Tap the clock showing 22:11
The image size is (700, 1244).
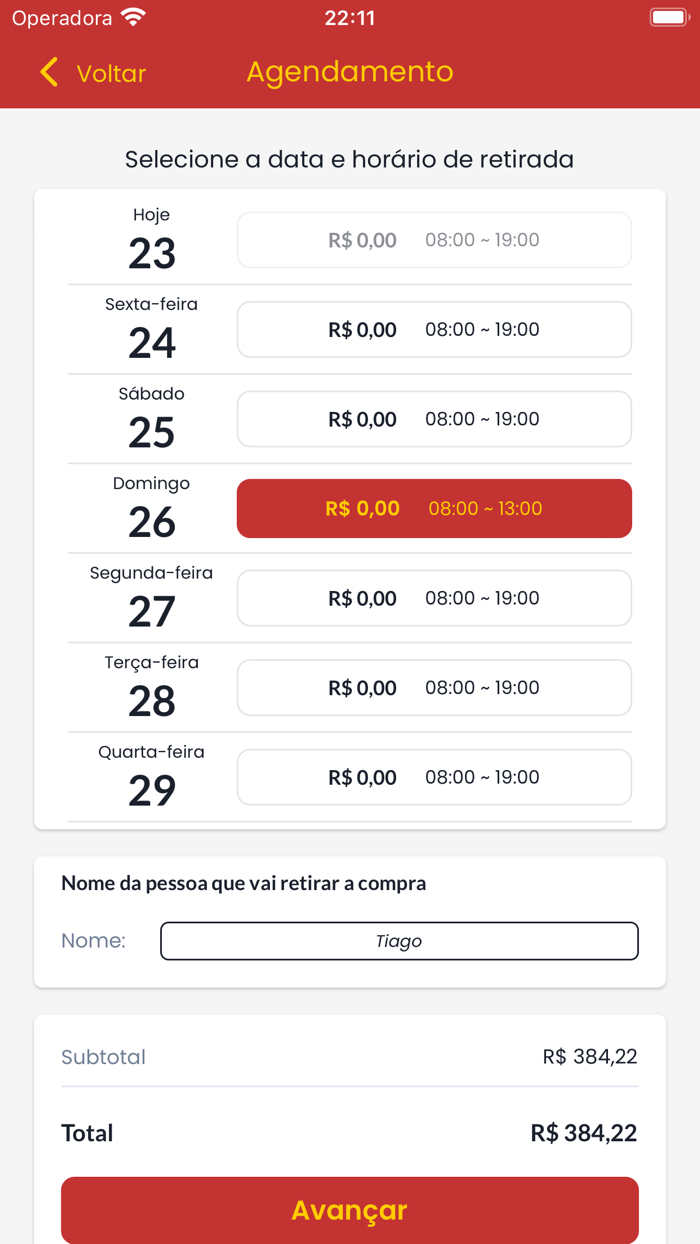(x=349, y=17)
